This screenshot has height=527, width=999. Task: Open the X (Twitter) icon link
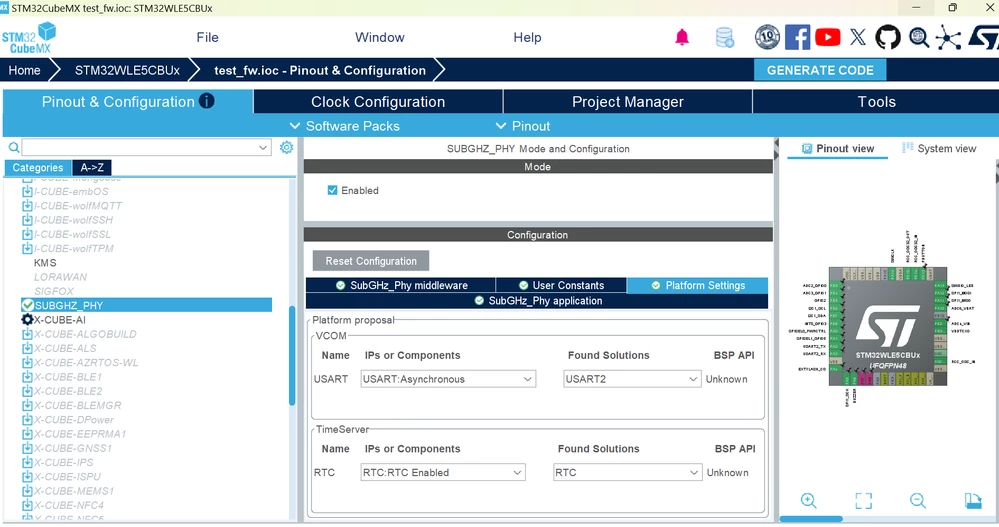coord(858,38)
